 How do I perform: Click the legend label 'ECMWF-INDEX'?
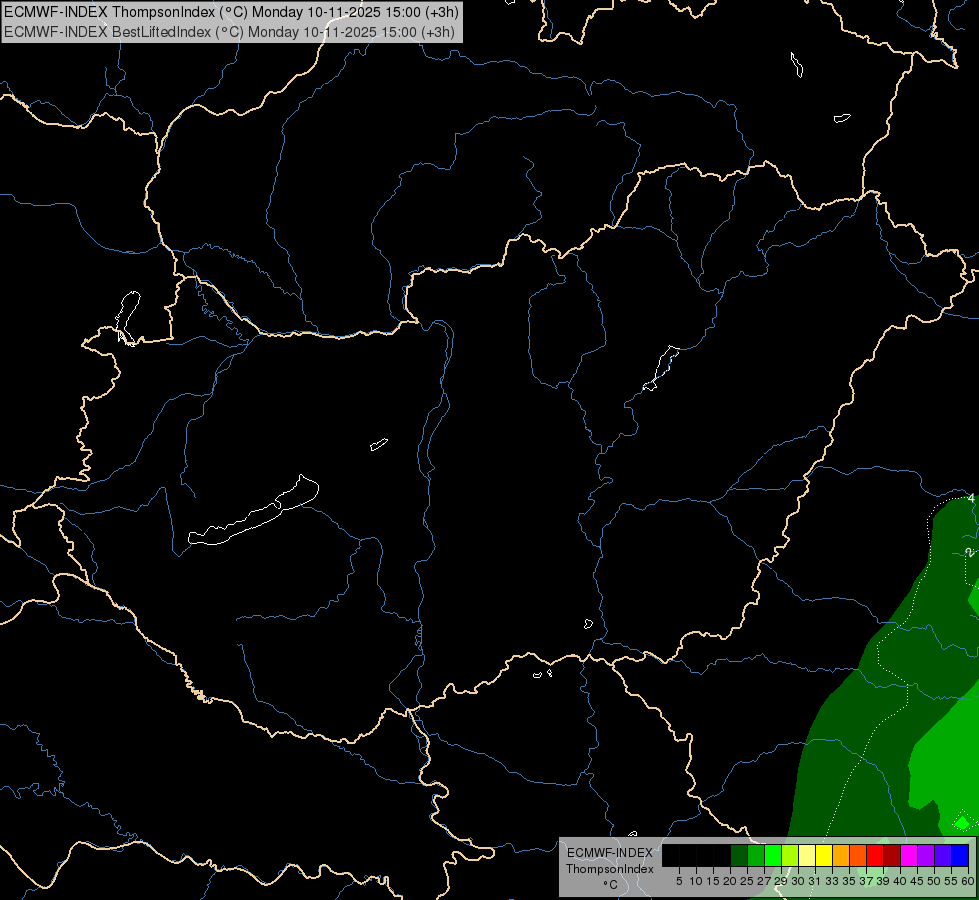pos(610,853)
